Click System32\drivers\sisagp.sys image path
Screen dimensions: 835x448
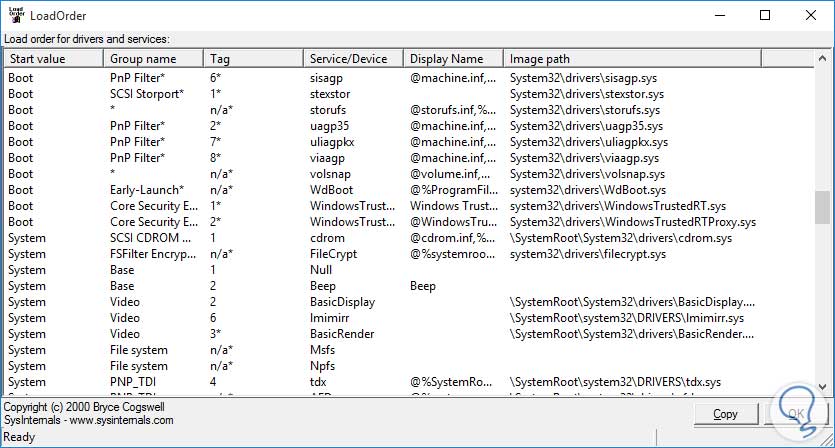(583, 78)
